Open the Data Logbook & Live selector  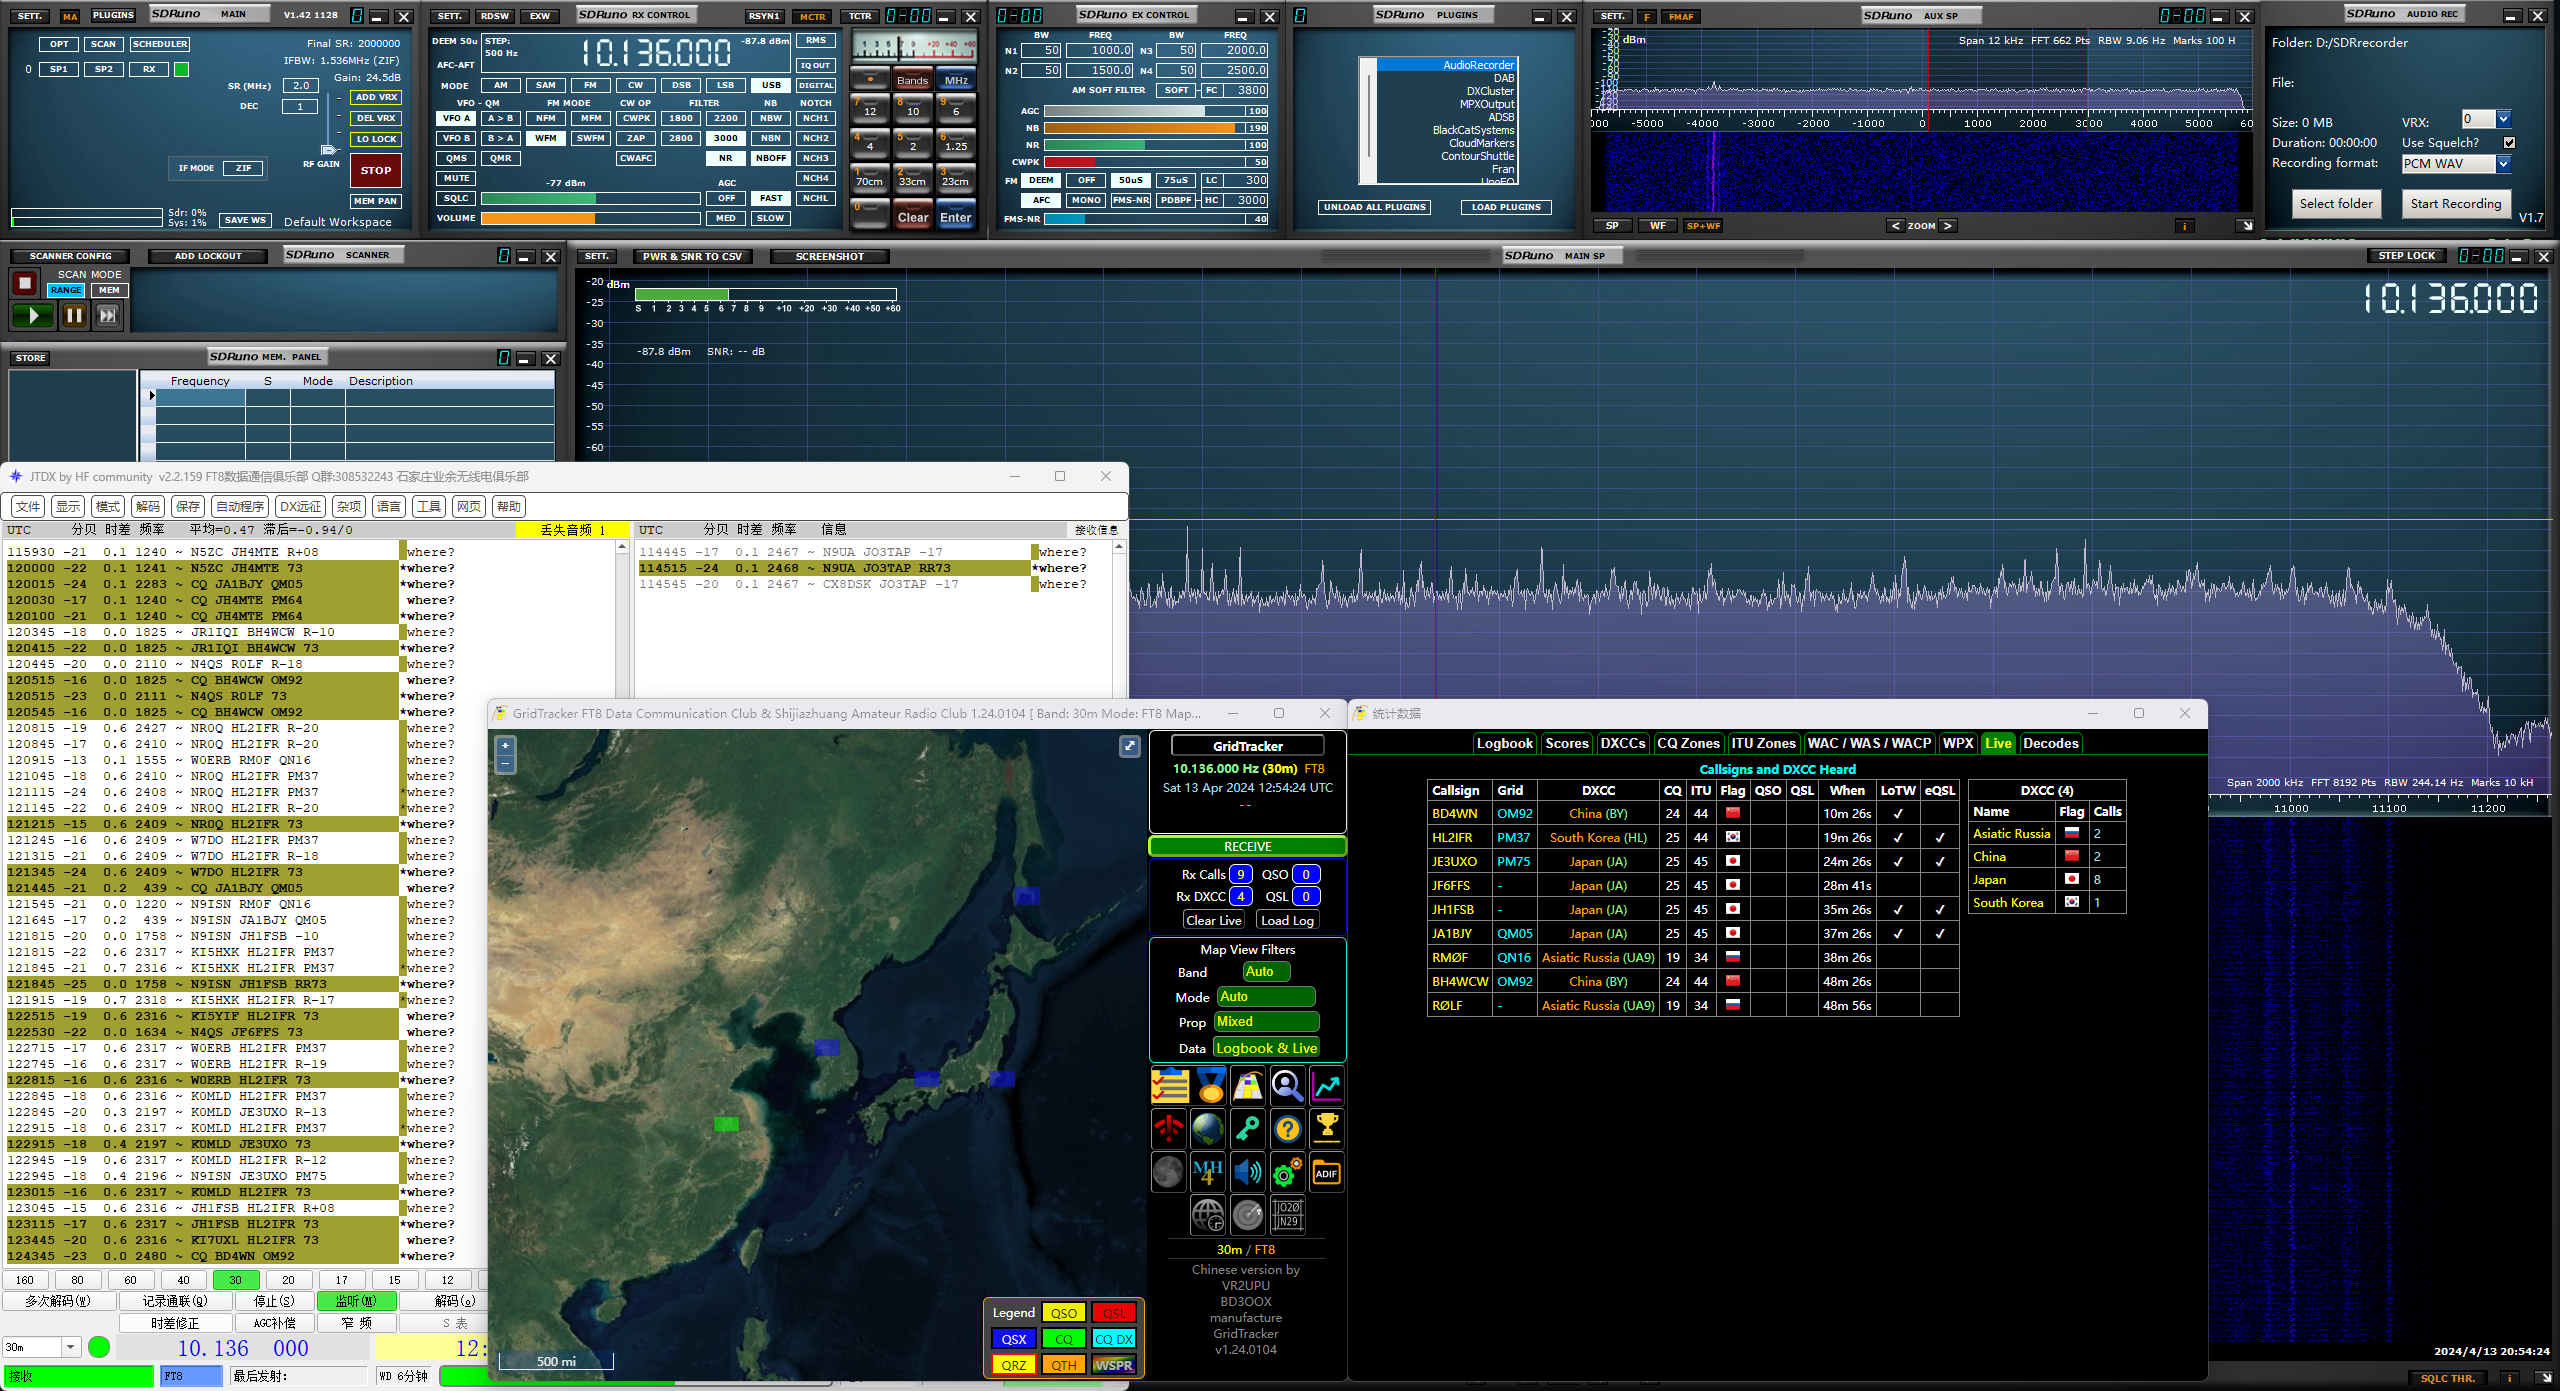point(1266,1048)
